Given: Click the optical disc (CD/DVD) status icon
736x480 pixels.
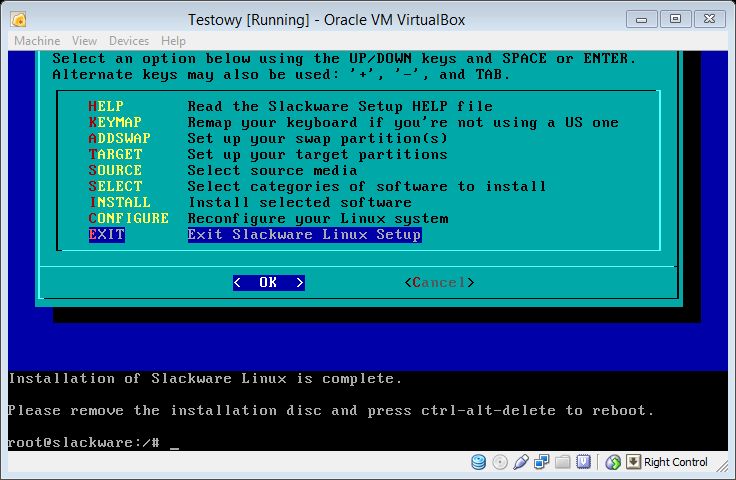Looking at the screenshot, I should point(500,462).
